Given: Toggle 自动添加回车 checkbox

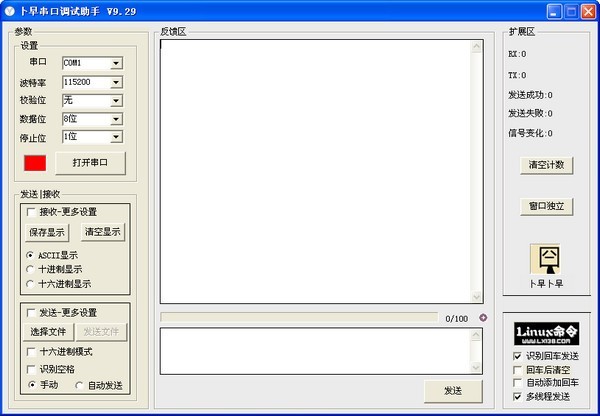Looking at the screenshot, I should (517, 383).
